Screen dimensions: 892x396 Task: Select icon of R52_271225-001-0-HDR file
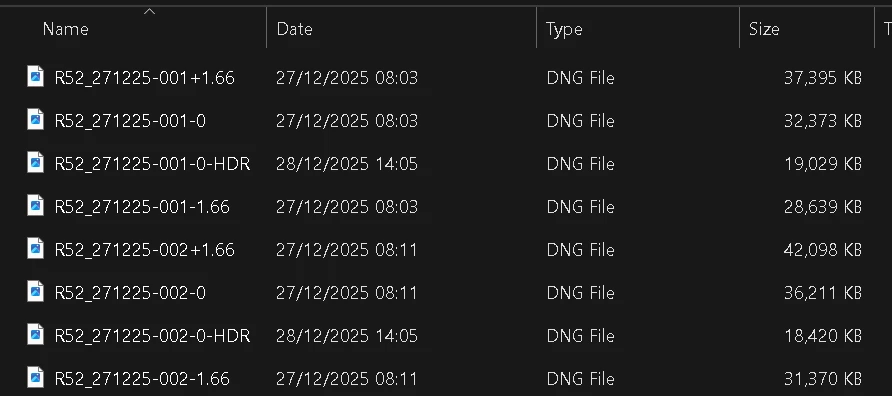coord(35,163)
